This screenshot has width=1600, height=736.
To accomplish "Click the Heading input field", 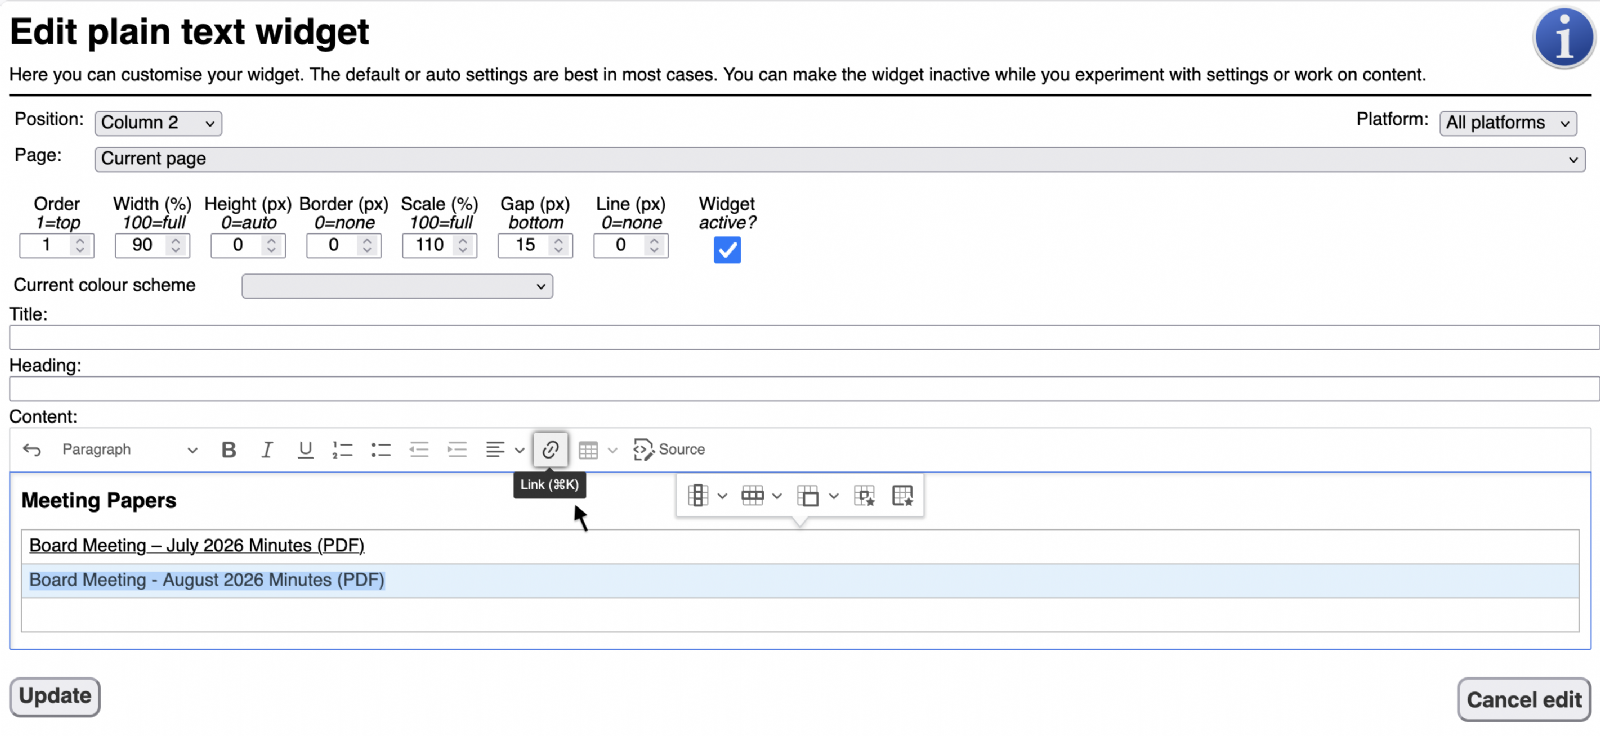I will [804, 389].
